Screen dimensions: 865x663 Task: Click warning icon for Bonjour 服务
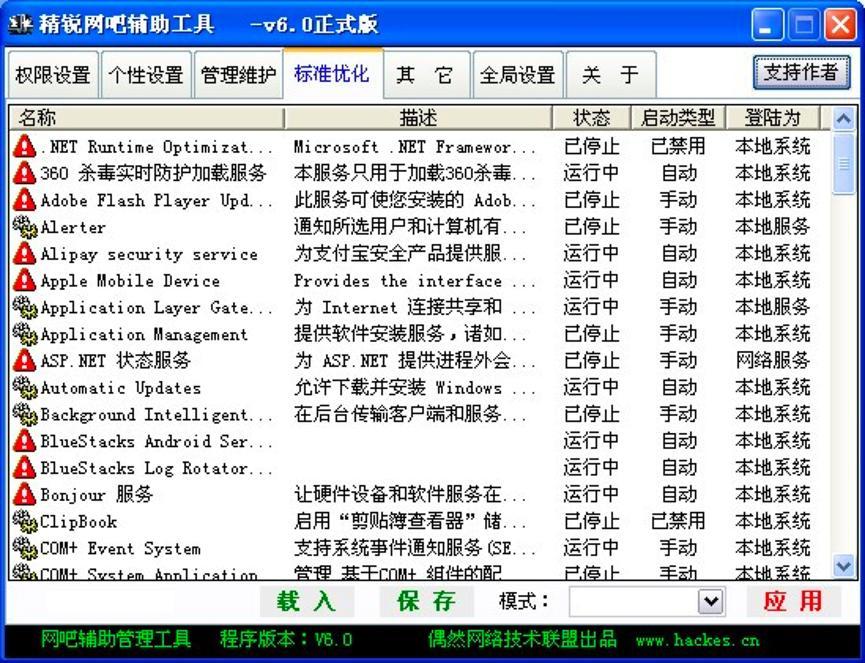[24, 494]
